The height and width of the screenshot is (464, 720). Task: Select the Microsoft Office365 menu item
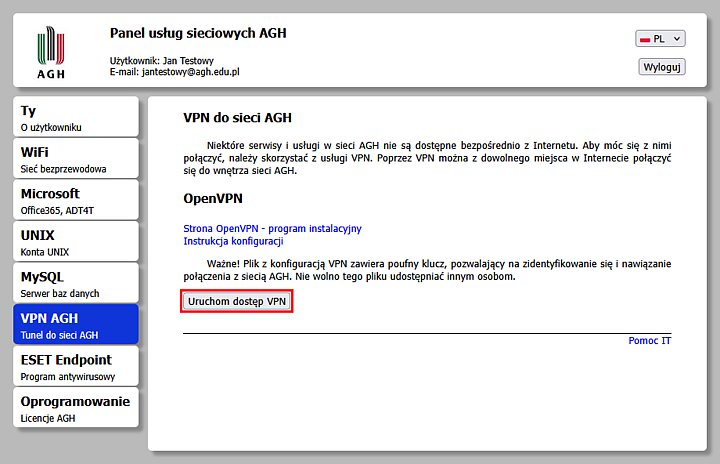point(76,200)
